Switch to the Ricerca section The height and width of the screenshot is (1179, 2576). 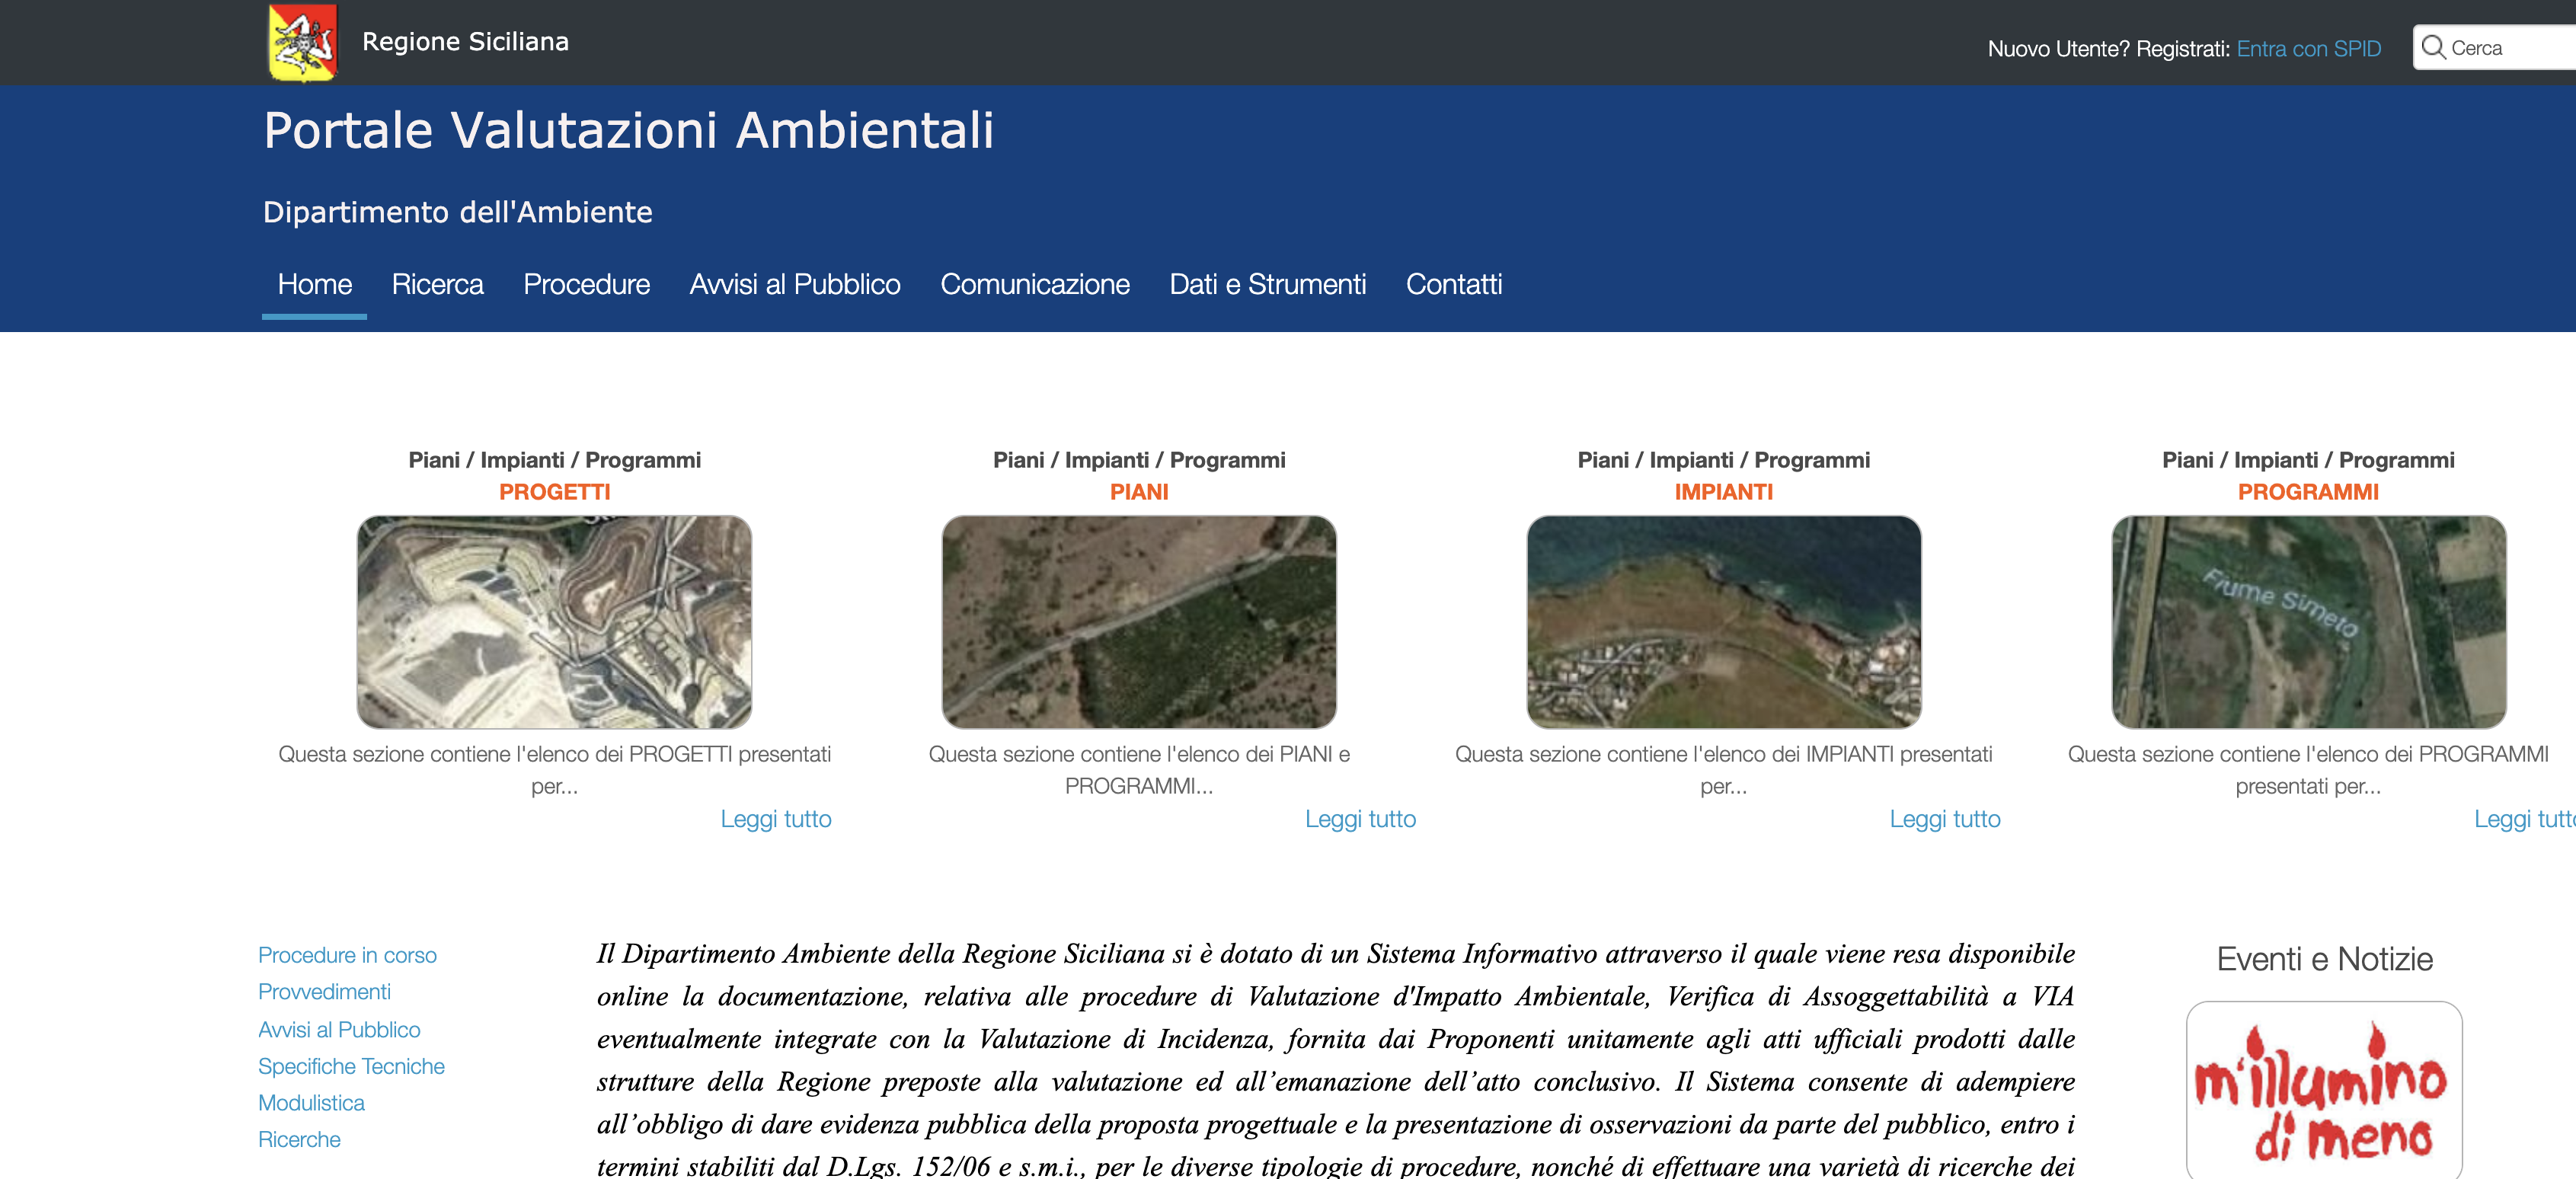437,284
